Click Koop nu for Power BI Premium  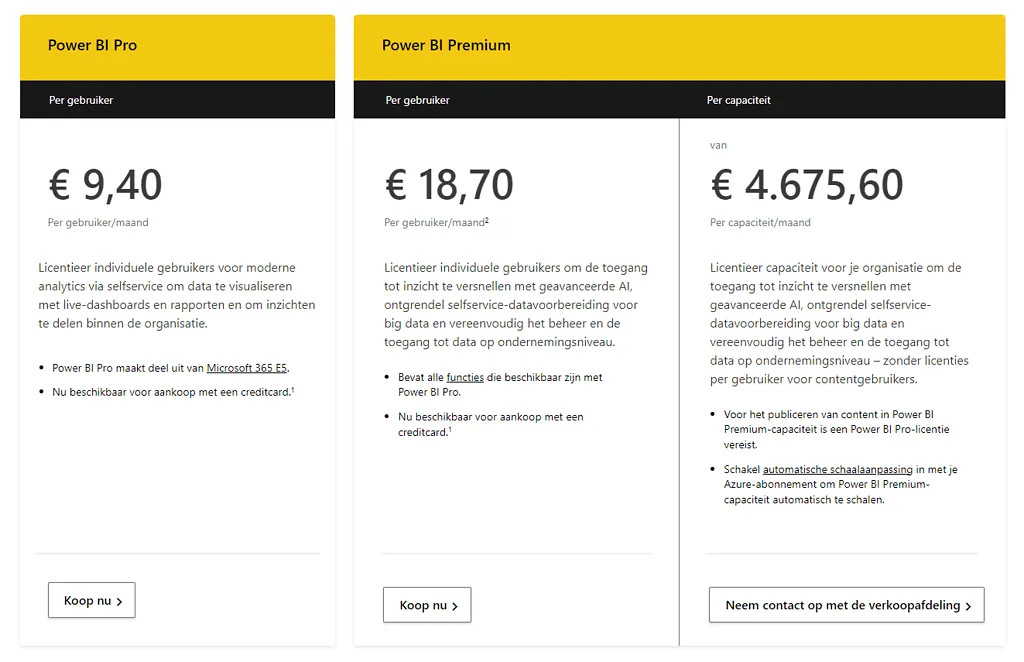(427, 605)
